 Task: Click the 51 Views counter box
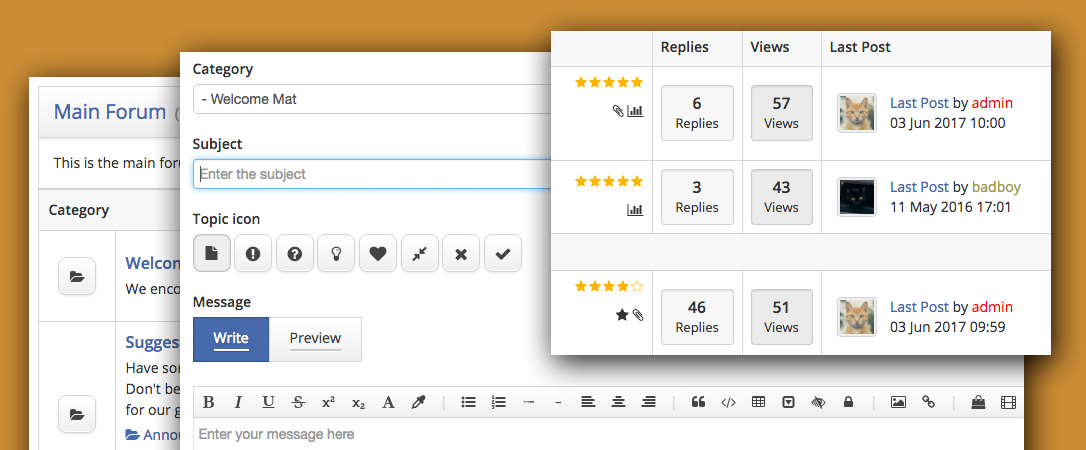point(781,316)
